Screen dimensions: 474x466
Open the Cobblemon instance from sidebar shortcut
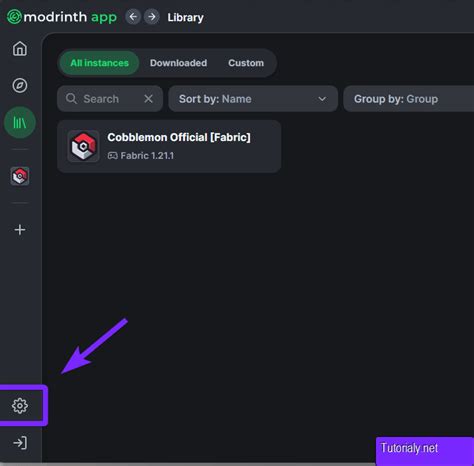tap(20, 176)
